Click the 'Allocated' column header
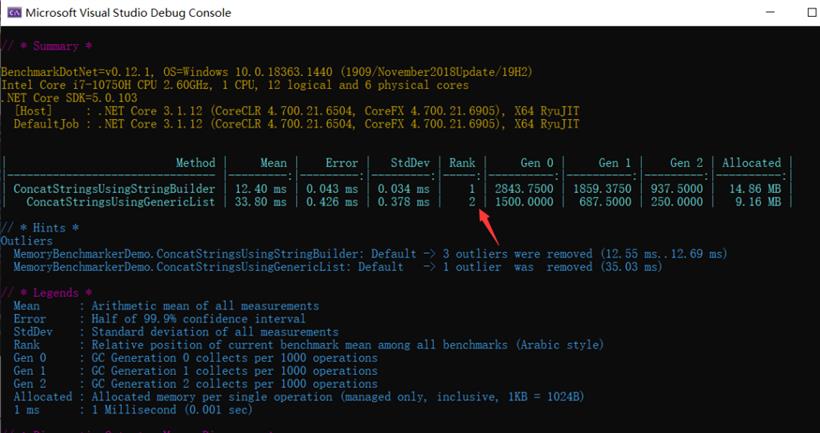The width and height of the screenshot is (820, 433). pos(752,163)
